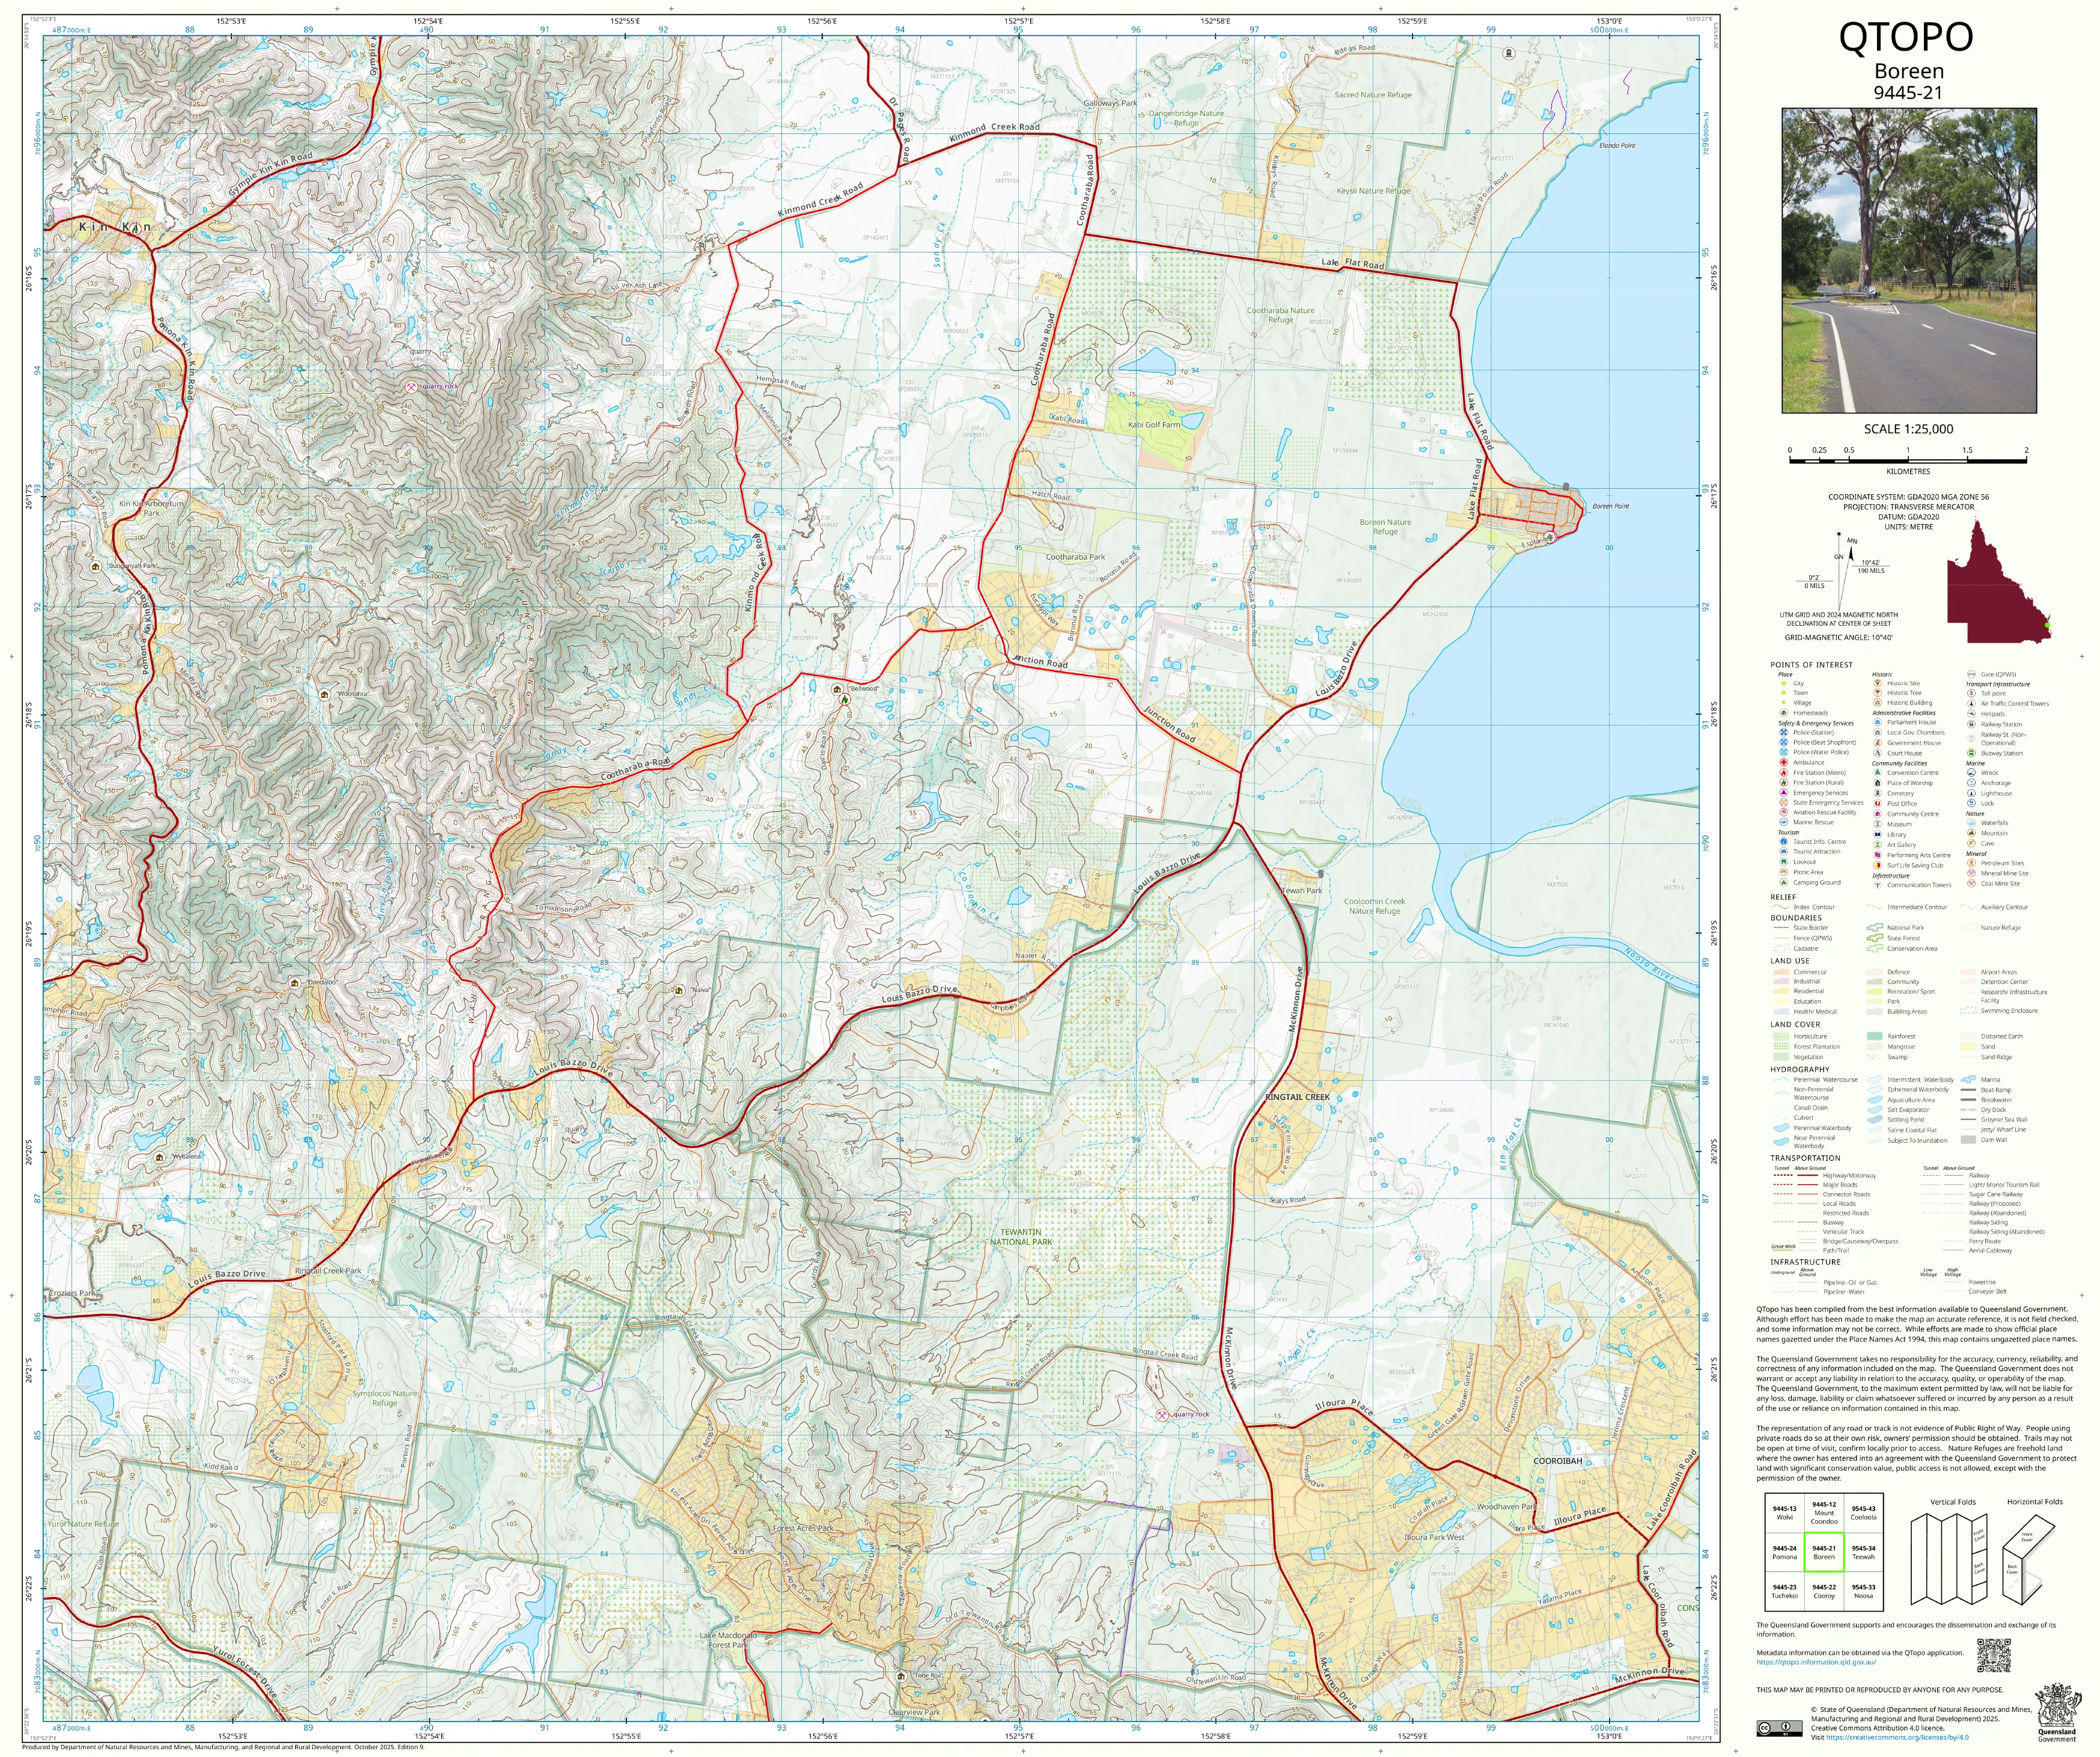
Task: Click the 'HYDROGRAPHY' legend heading
Action: coord(1799,1069)
